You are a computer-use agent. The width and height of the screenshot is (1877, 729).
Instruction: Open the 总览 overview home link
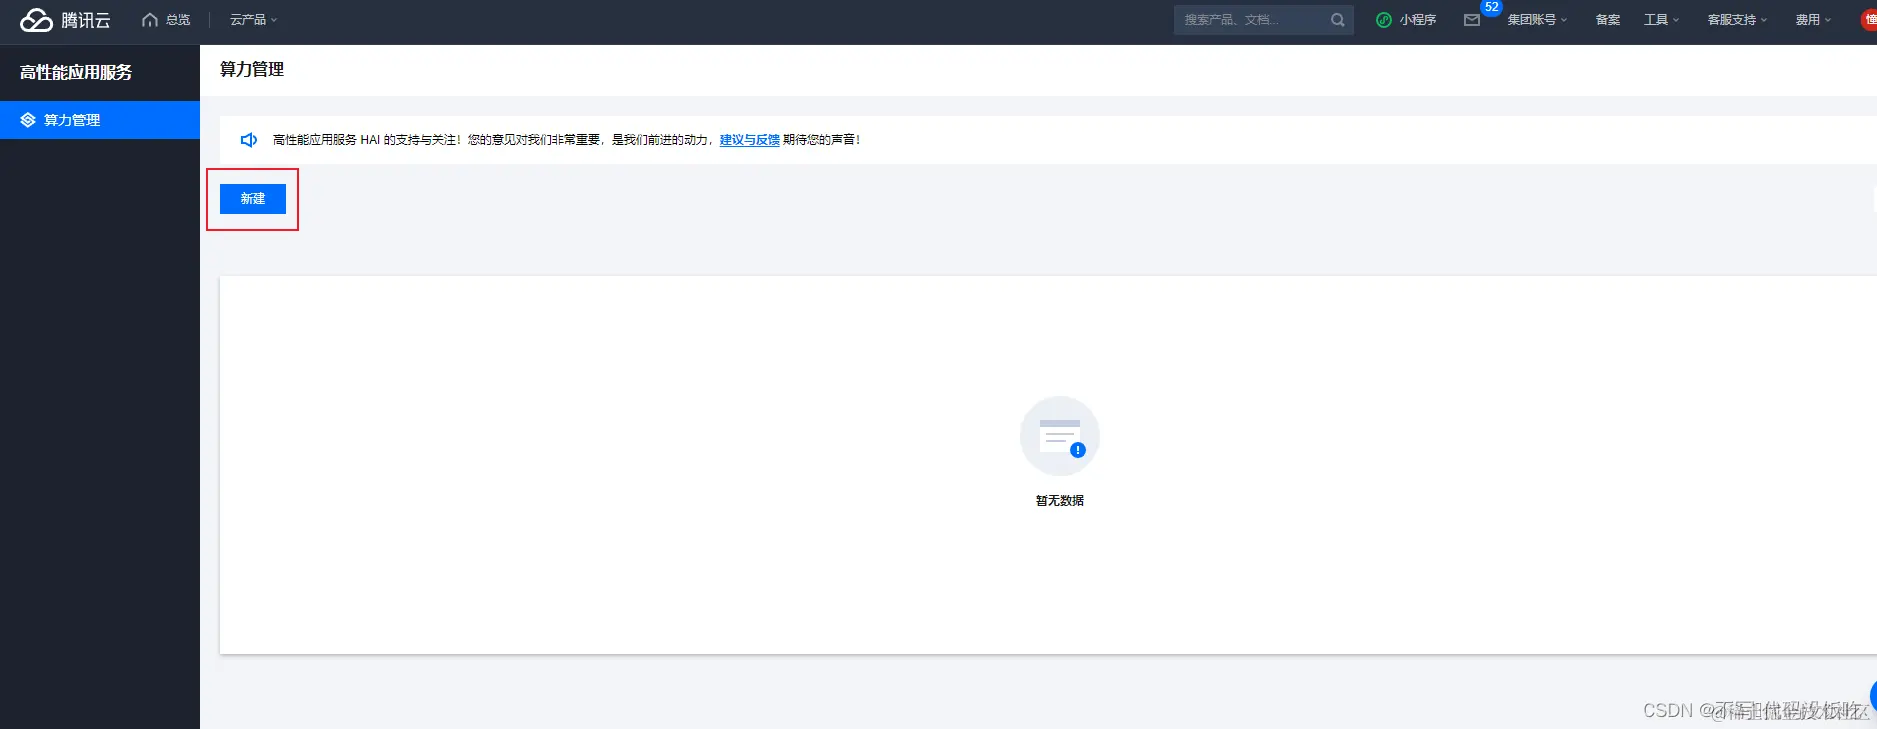(x=167, y=20)
